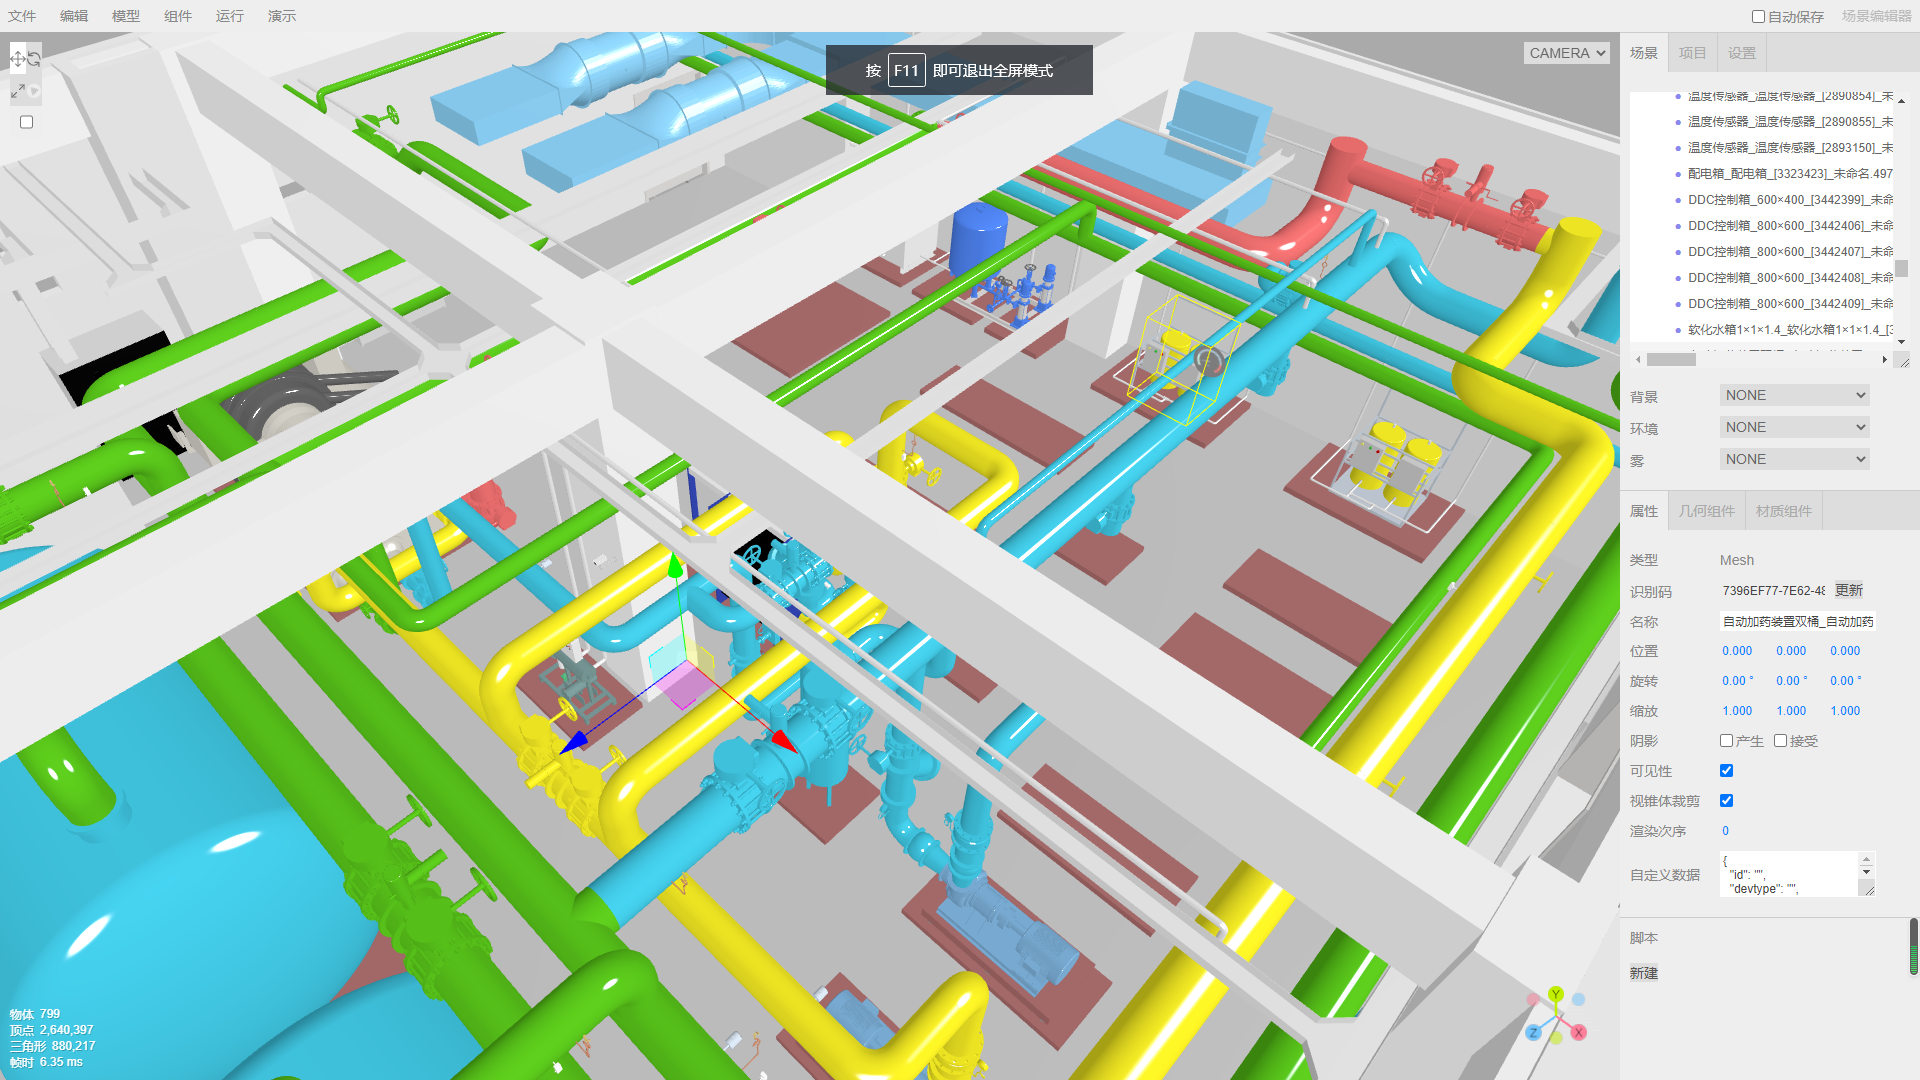The width and height of the screenshot is (1920, 1080).
Task: Open the 模型 menu
Action: coord(125,16)
